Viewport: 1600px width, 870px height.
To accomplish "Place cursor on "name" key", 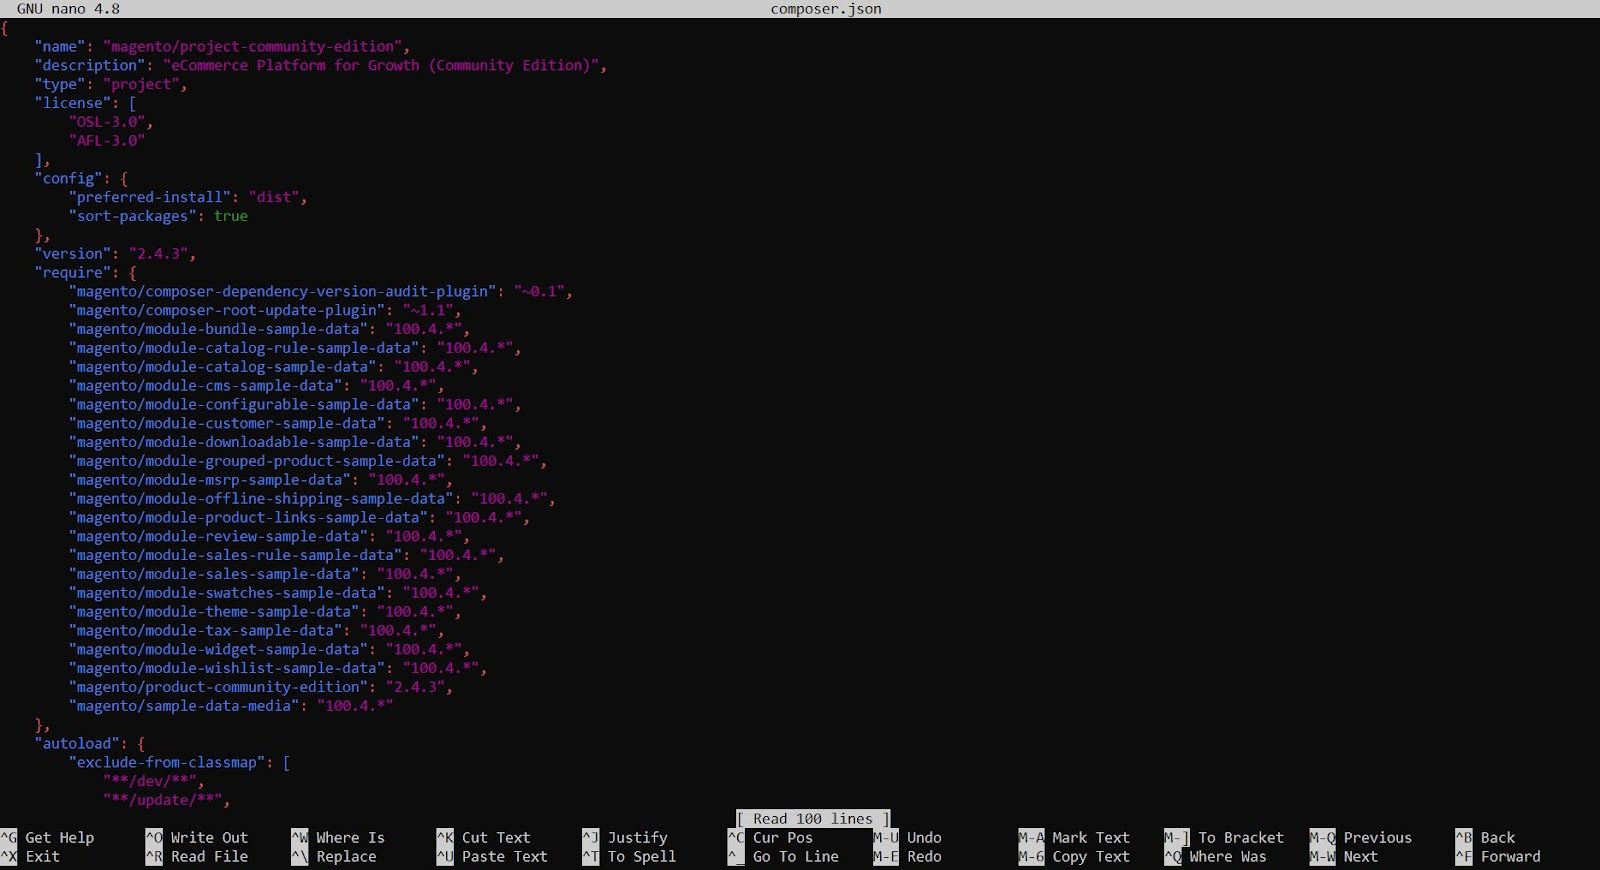I will [60, 47].
